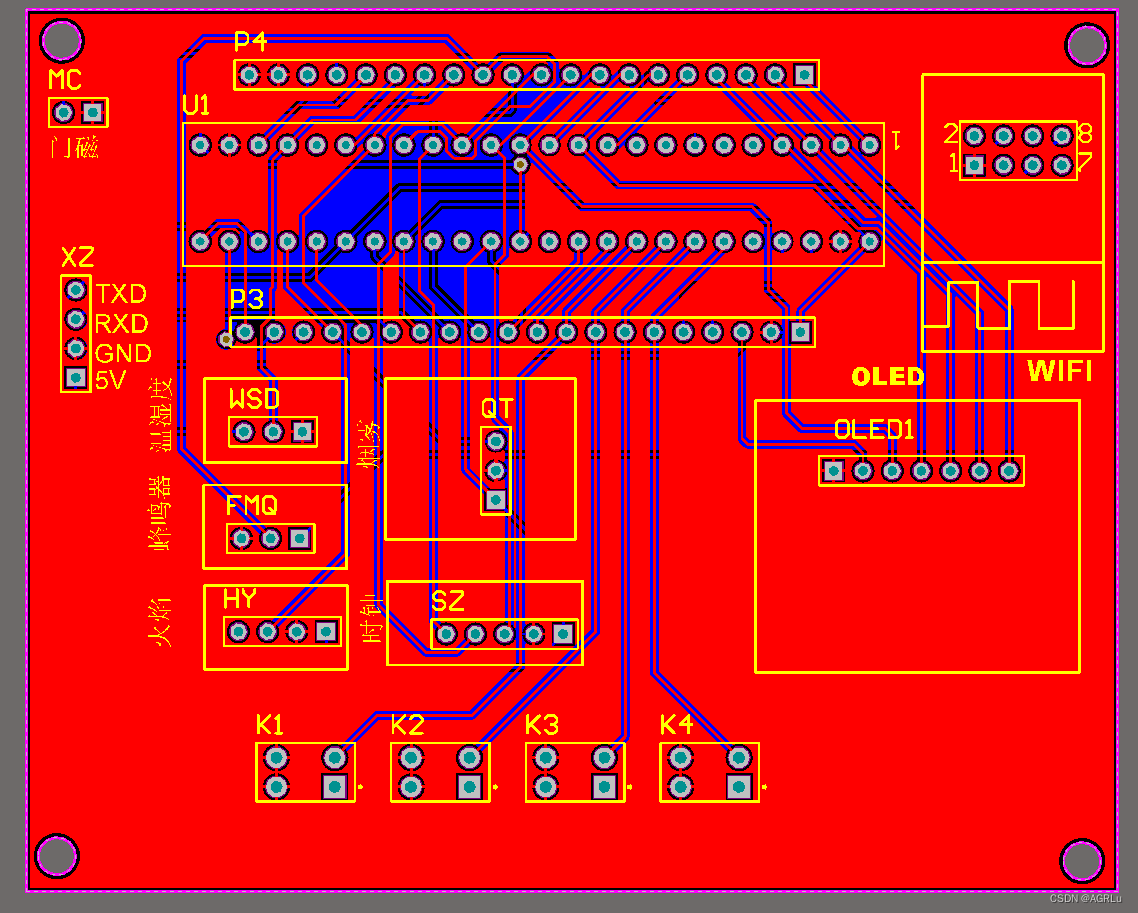Image resolution: width=1138 pixels, height=913 pixels.
Task: Select the top-left mounting hole
Action: coord(62,40)
